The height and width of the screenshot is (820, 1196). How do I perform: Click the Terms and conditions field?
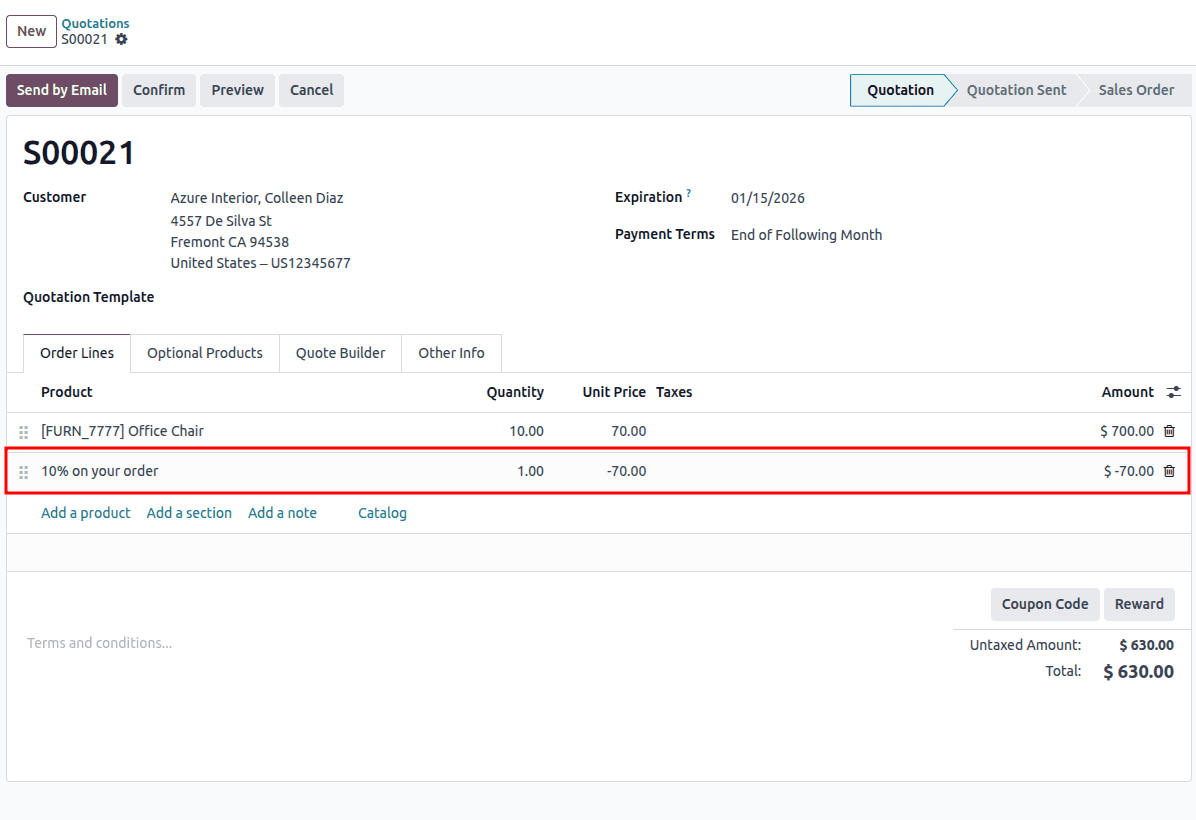pyautogui.click(x=100, y=643)
